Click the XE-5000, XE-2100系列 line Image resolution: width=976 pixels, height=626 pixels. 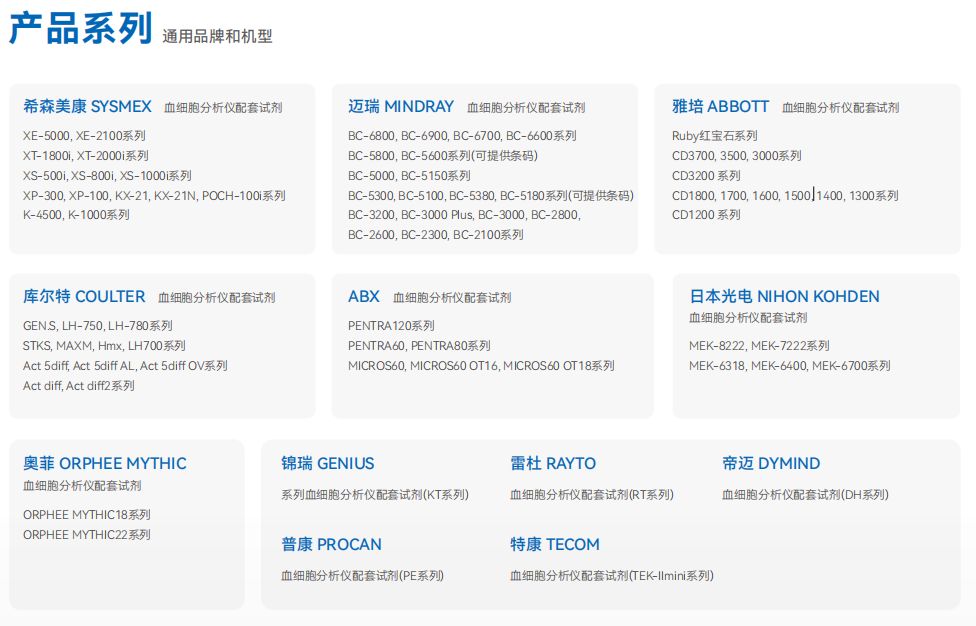click(84, 136)
